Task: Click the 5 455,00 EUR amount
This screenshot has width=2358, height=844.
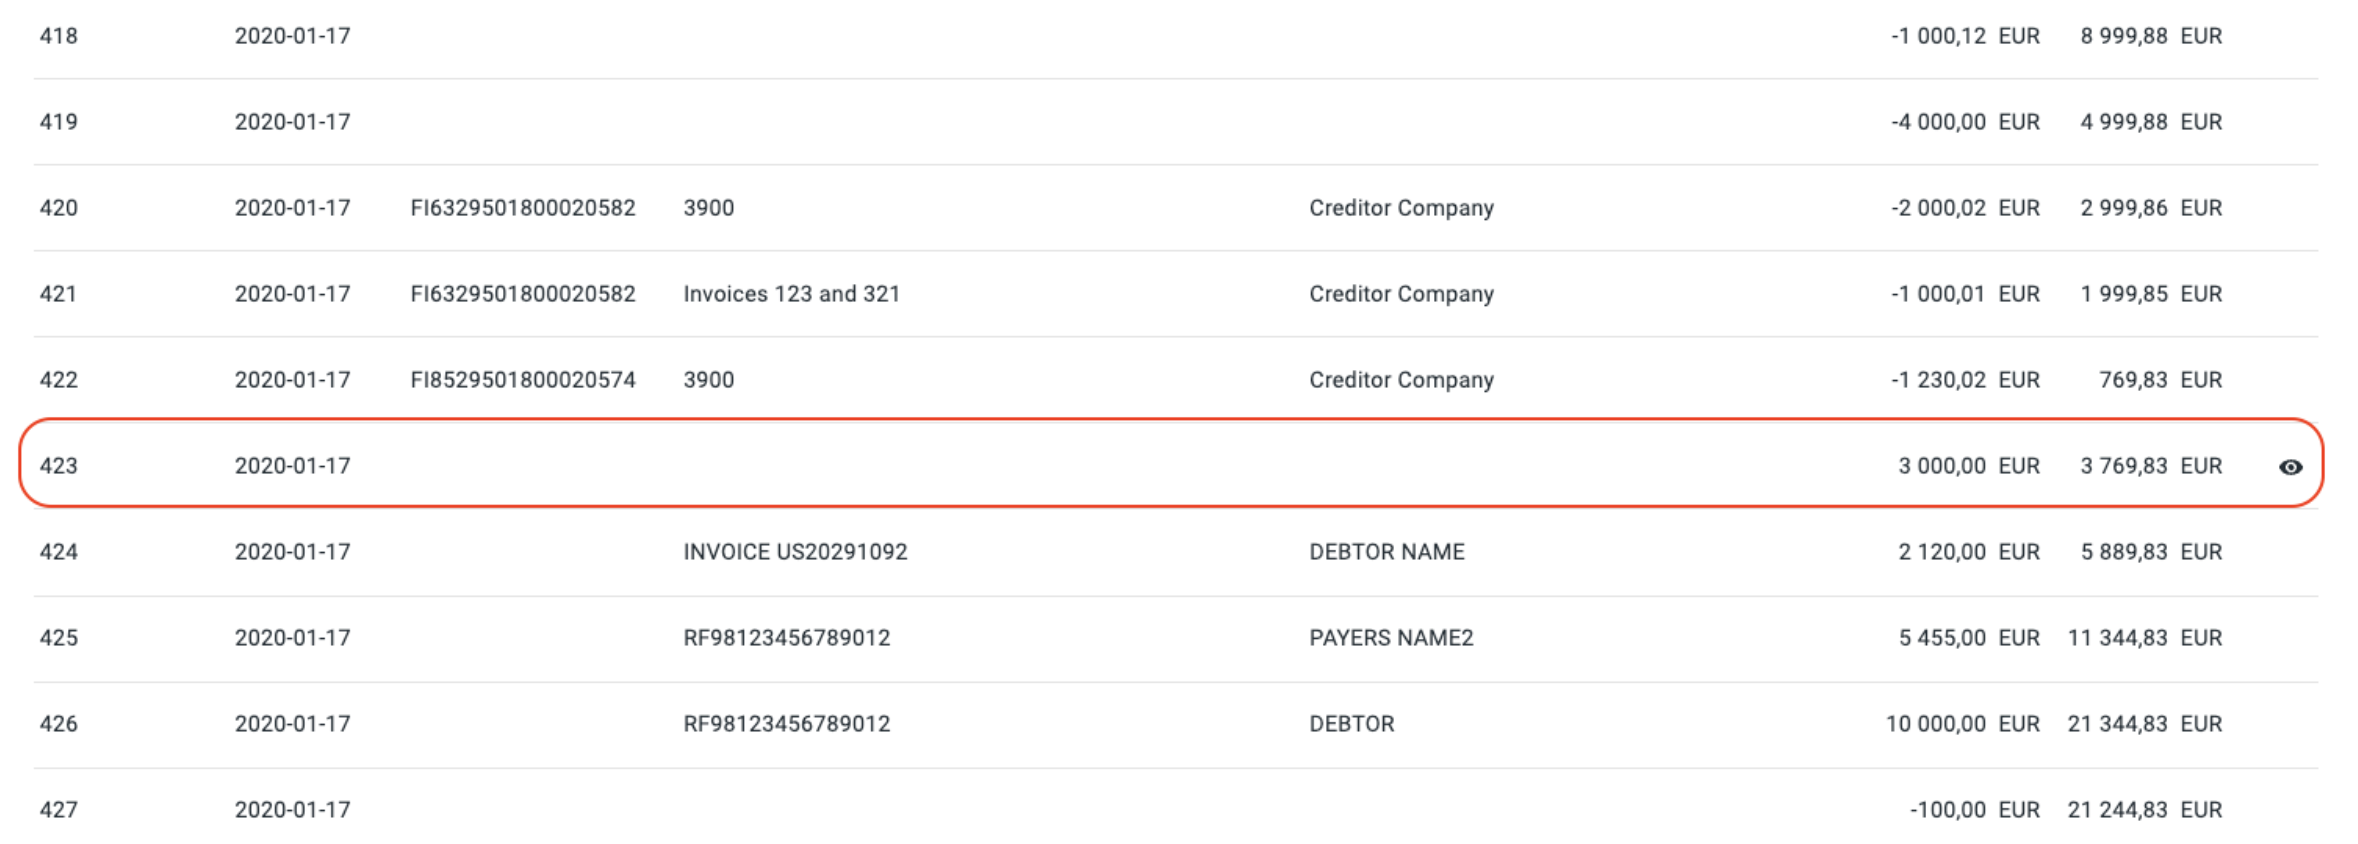Action: pos(1968,638)
